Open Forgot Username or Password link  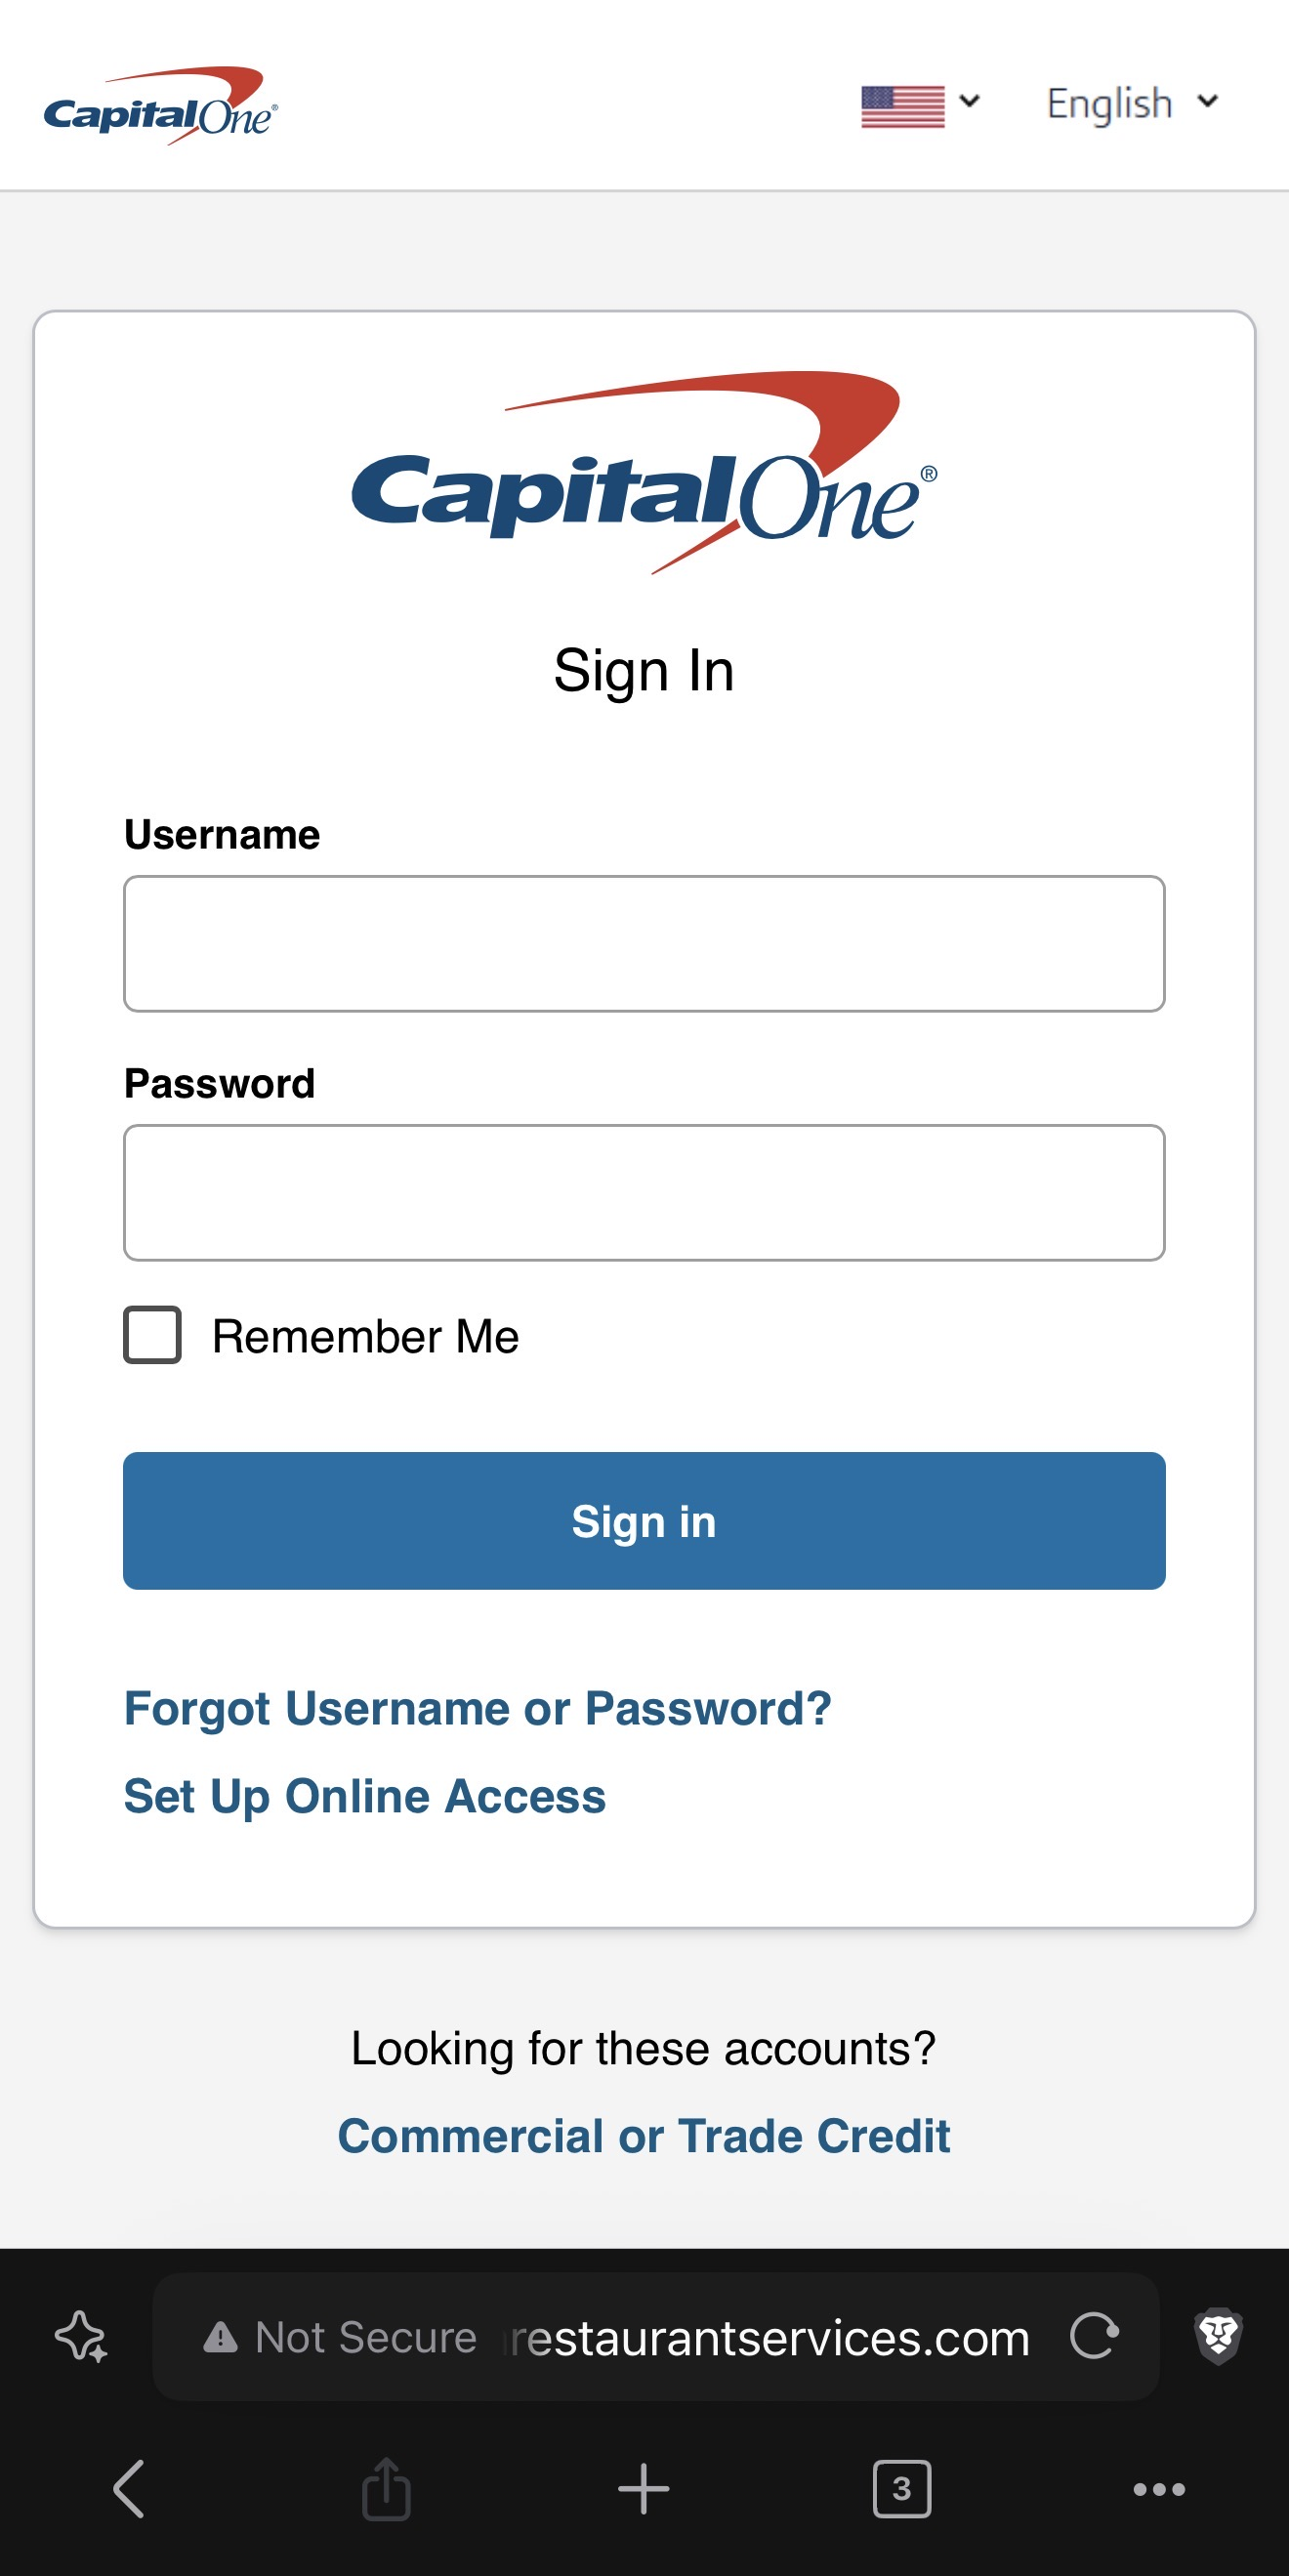477,1708
